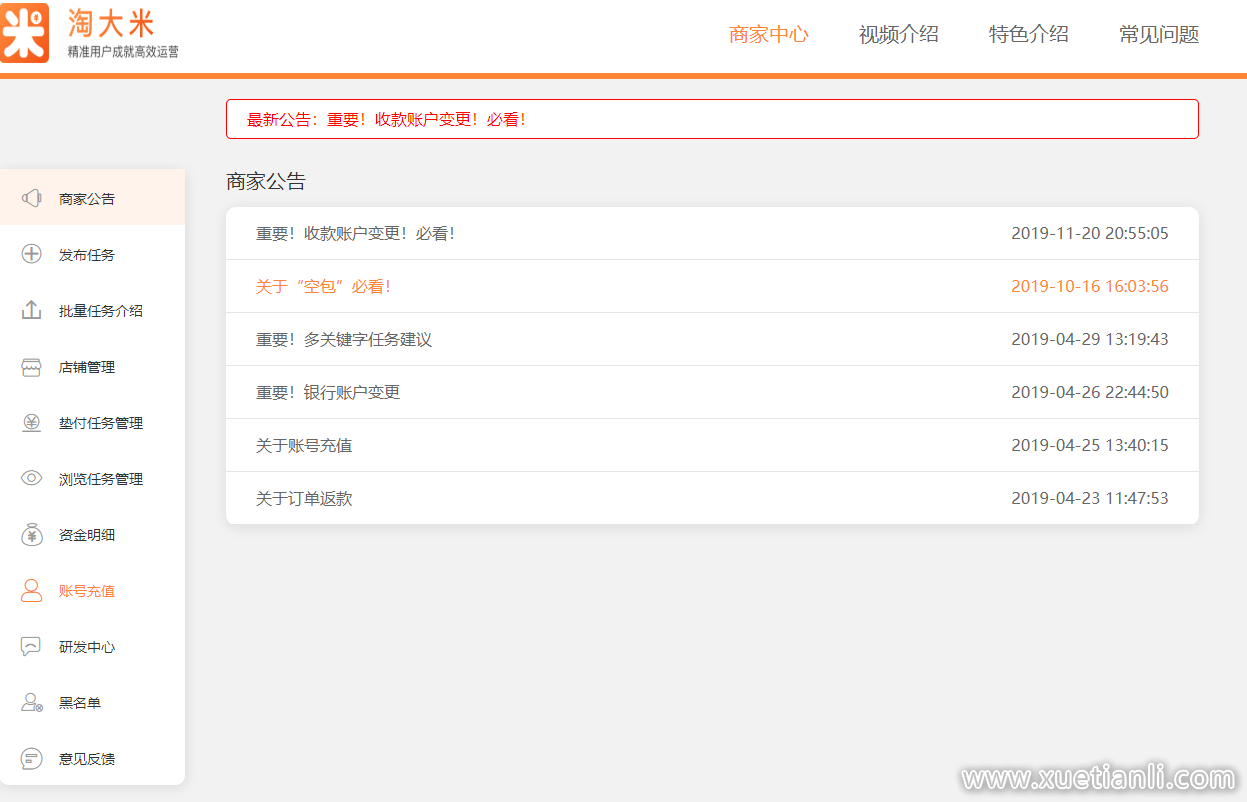
Task: Click the 发布任务 plus icon
Action: tap(30, 254)
